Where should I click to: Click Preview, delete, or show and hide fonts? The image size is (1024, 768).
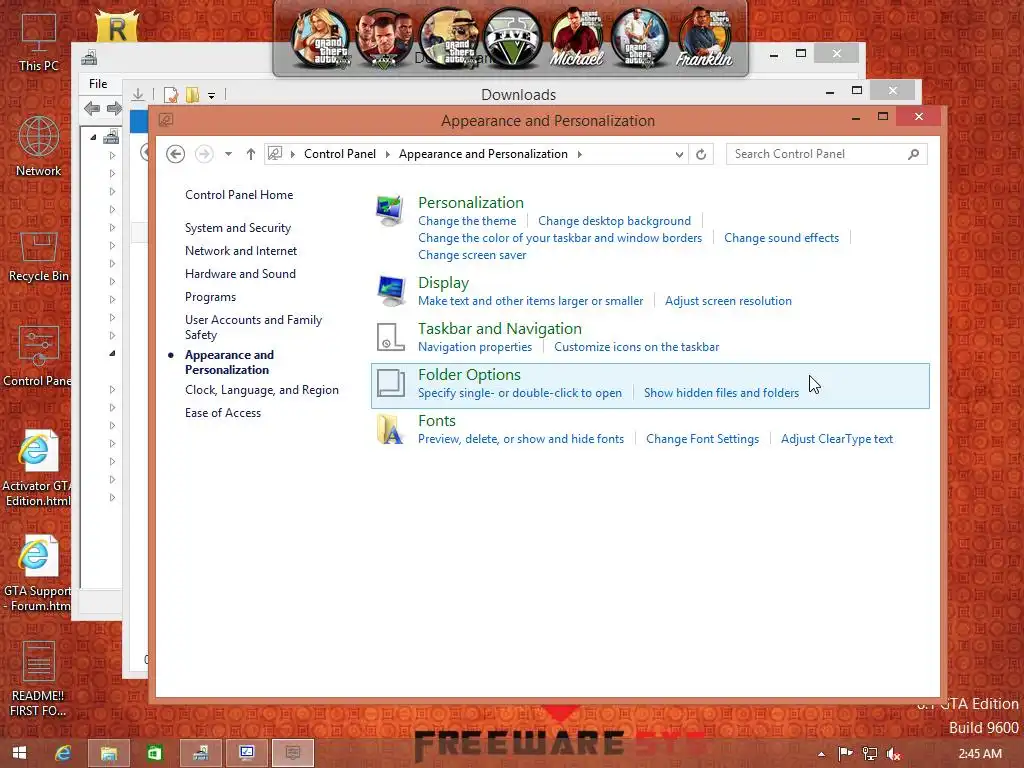point(520,439)
